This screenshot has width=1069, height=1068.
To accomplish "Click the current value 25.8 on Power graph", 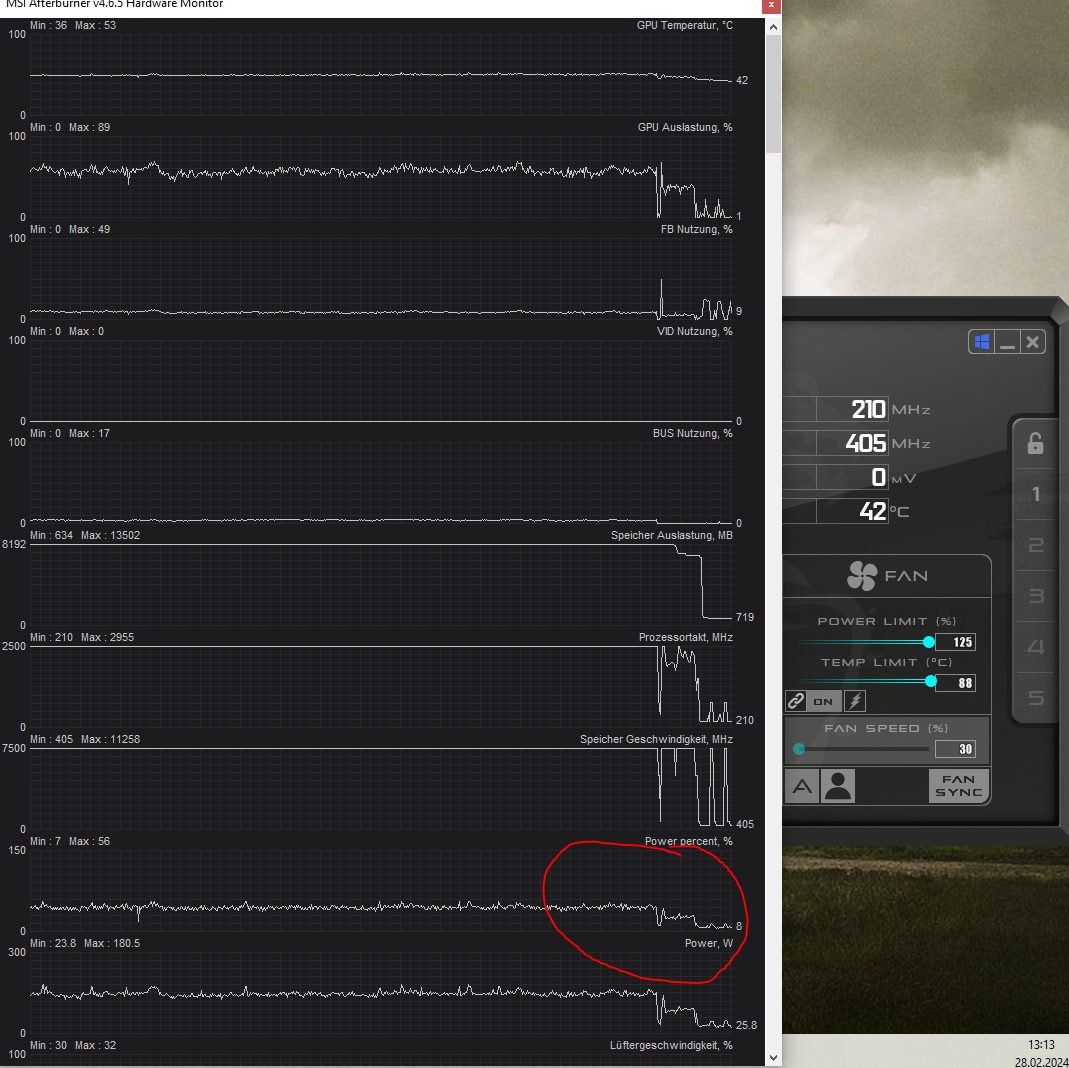I will 747,1025.
